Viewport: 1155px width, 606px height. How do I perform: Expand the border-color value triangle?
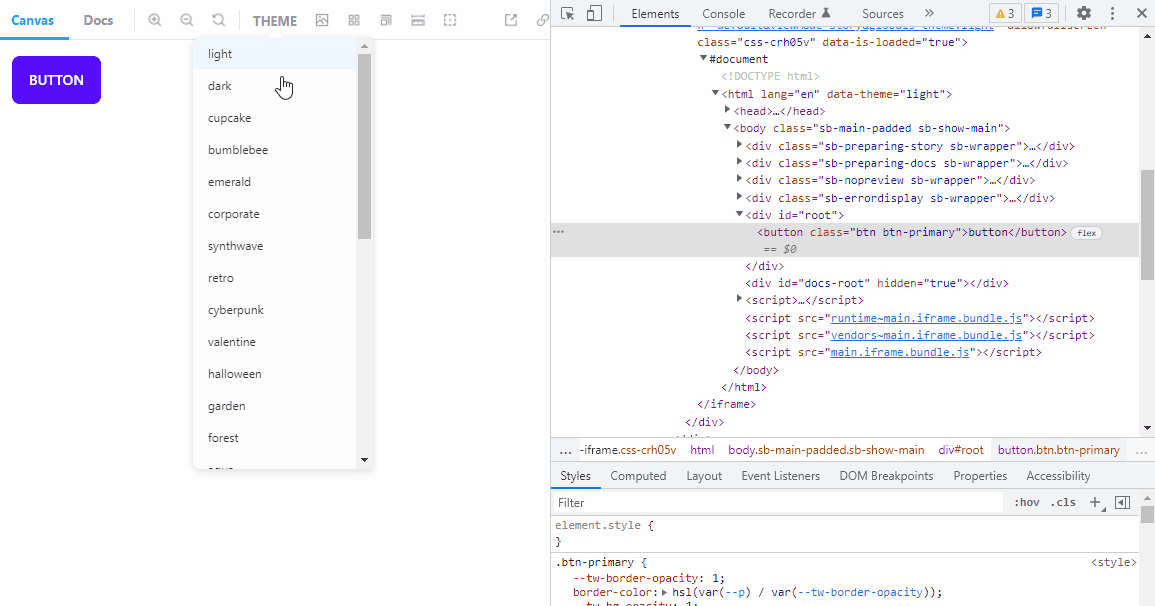click(664, 592)
